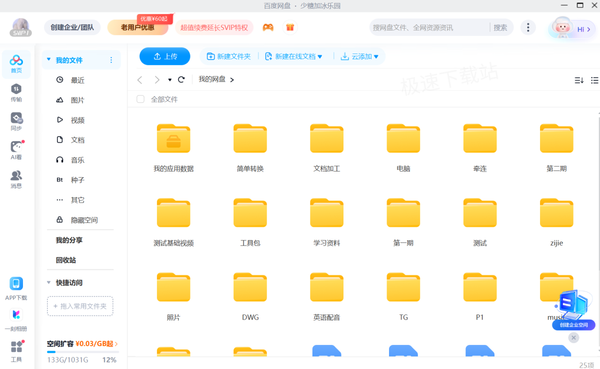The height and width of the screenshot is (369, 600).
Task: Collapse the 快捷访问 section
Action: [49, 282]
